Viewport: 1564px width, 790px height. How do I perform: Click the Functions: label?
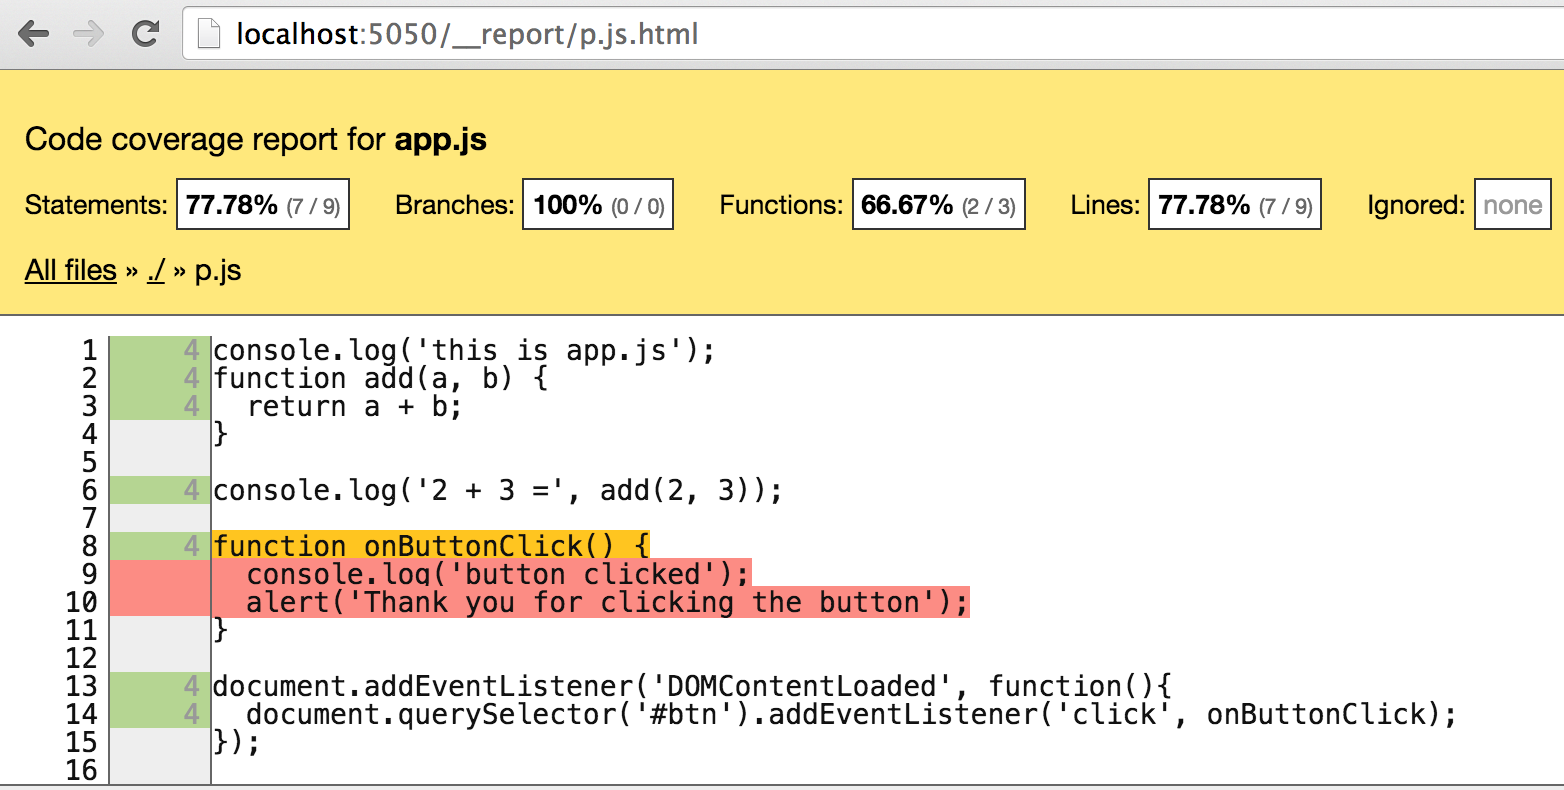781,205
